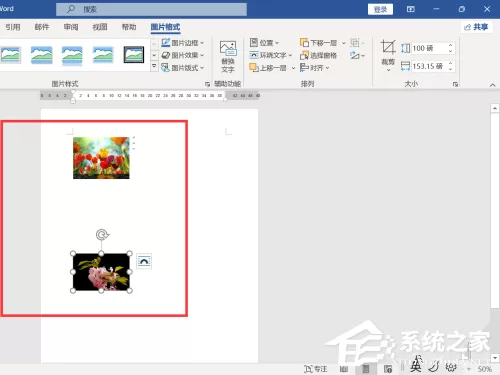Open the Picture Border dropdown
Viewport: 500px width, 375px height.
click(182, 43)
